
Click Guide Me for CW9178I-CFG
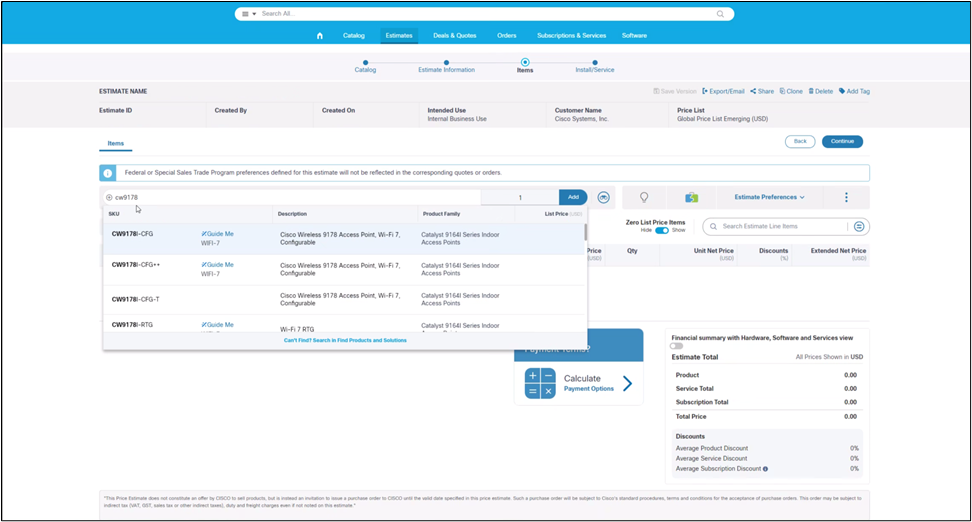point(218,234)
